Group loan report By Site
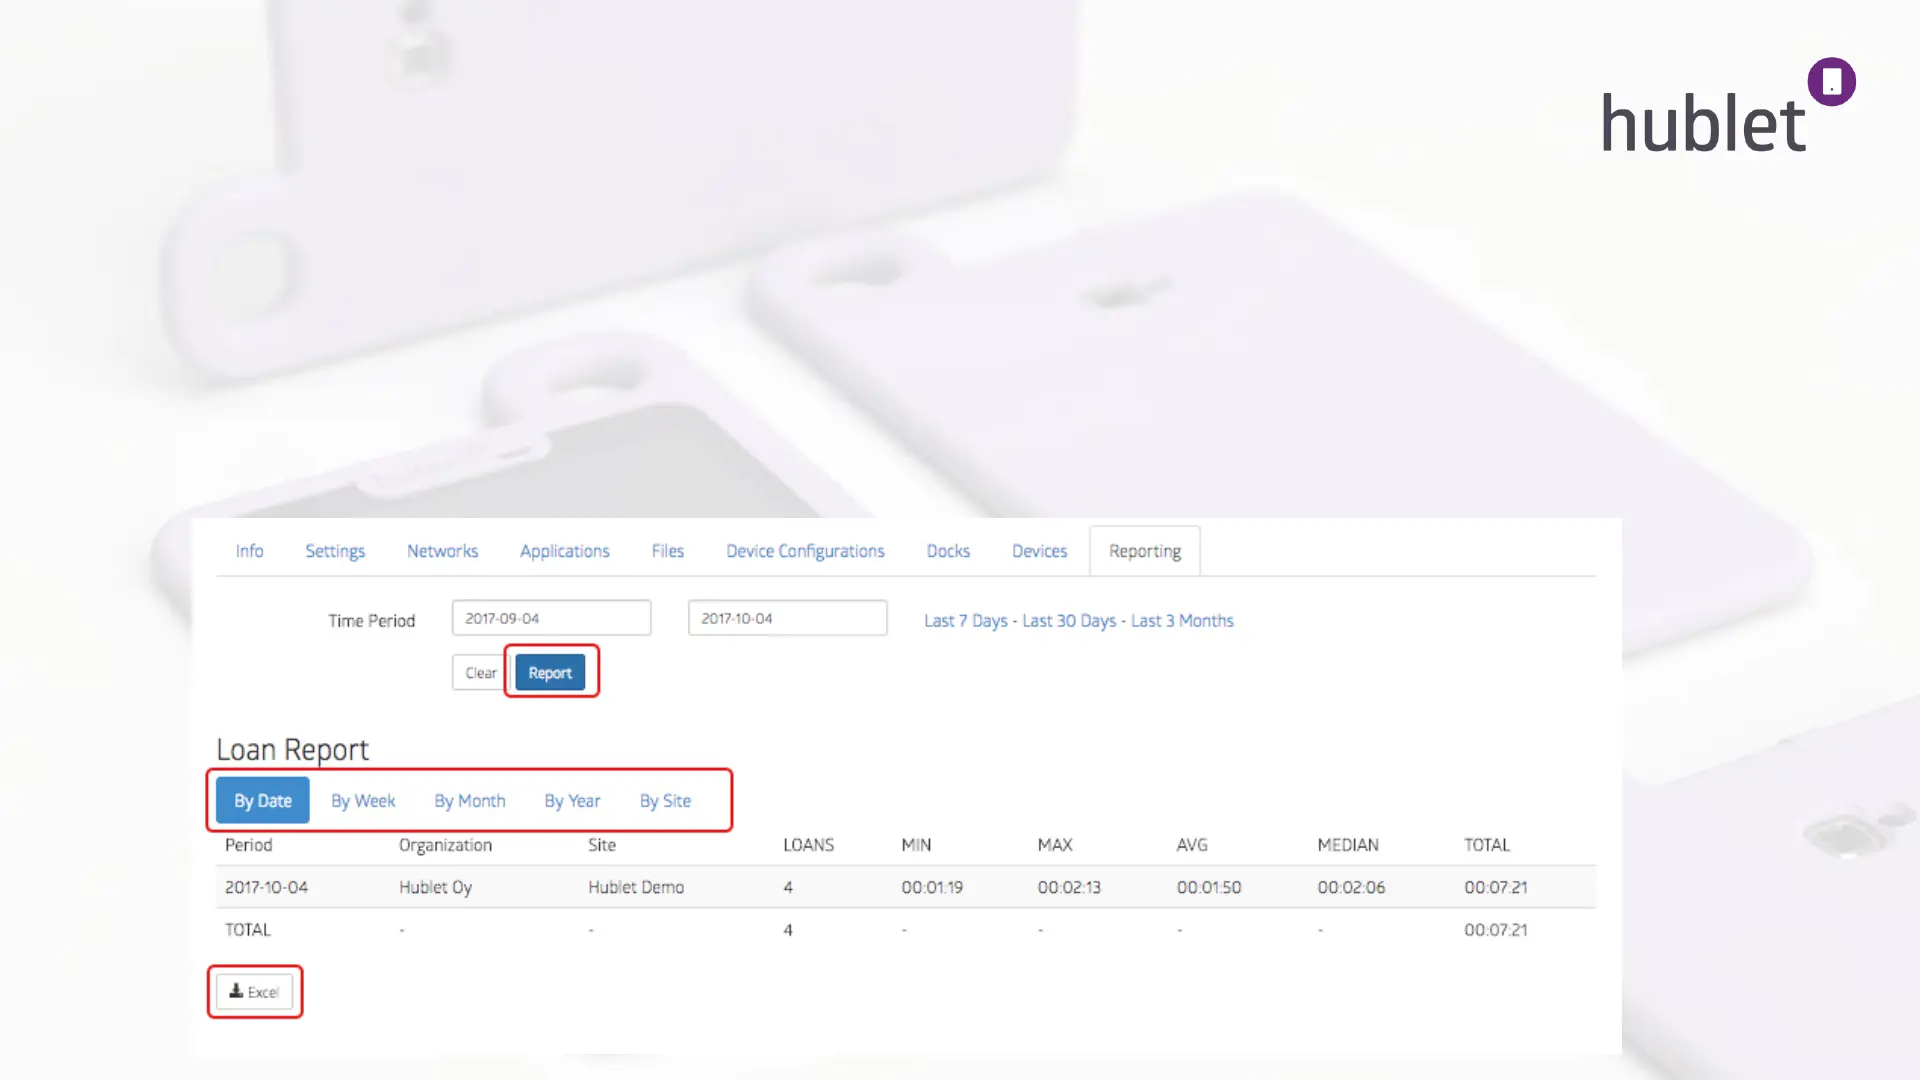 [x=665, y=801]
